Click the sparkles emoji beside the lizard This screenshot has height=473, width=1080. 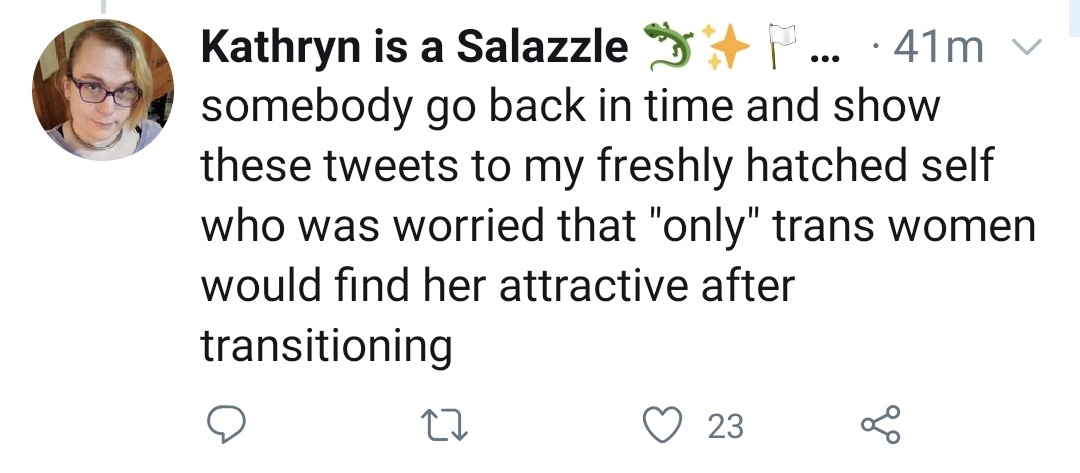(726, 46)
